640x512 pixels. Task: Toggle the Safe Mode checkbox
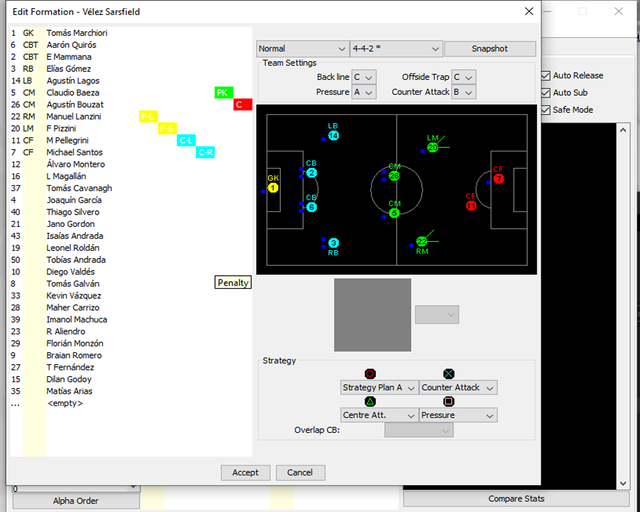[x=546, y=110]
